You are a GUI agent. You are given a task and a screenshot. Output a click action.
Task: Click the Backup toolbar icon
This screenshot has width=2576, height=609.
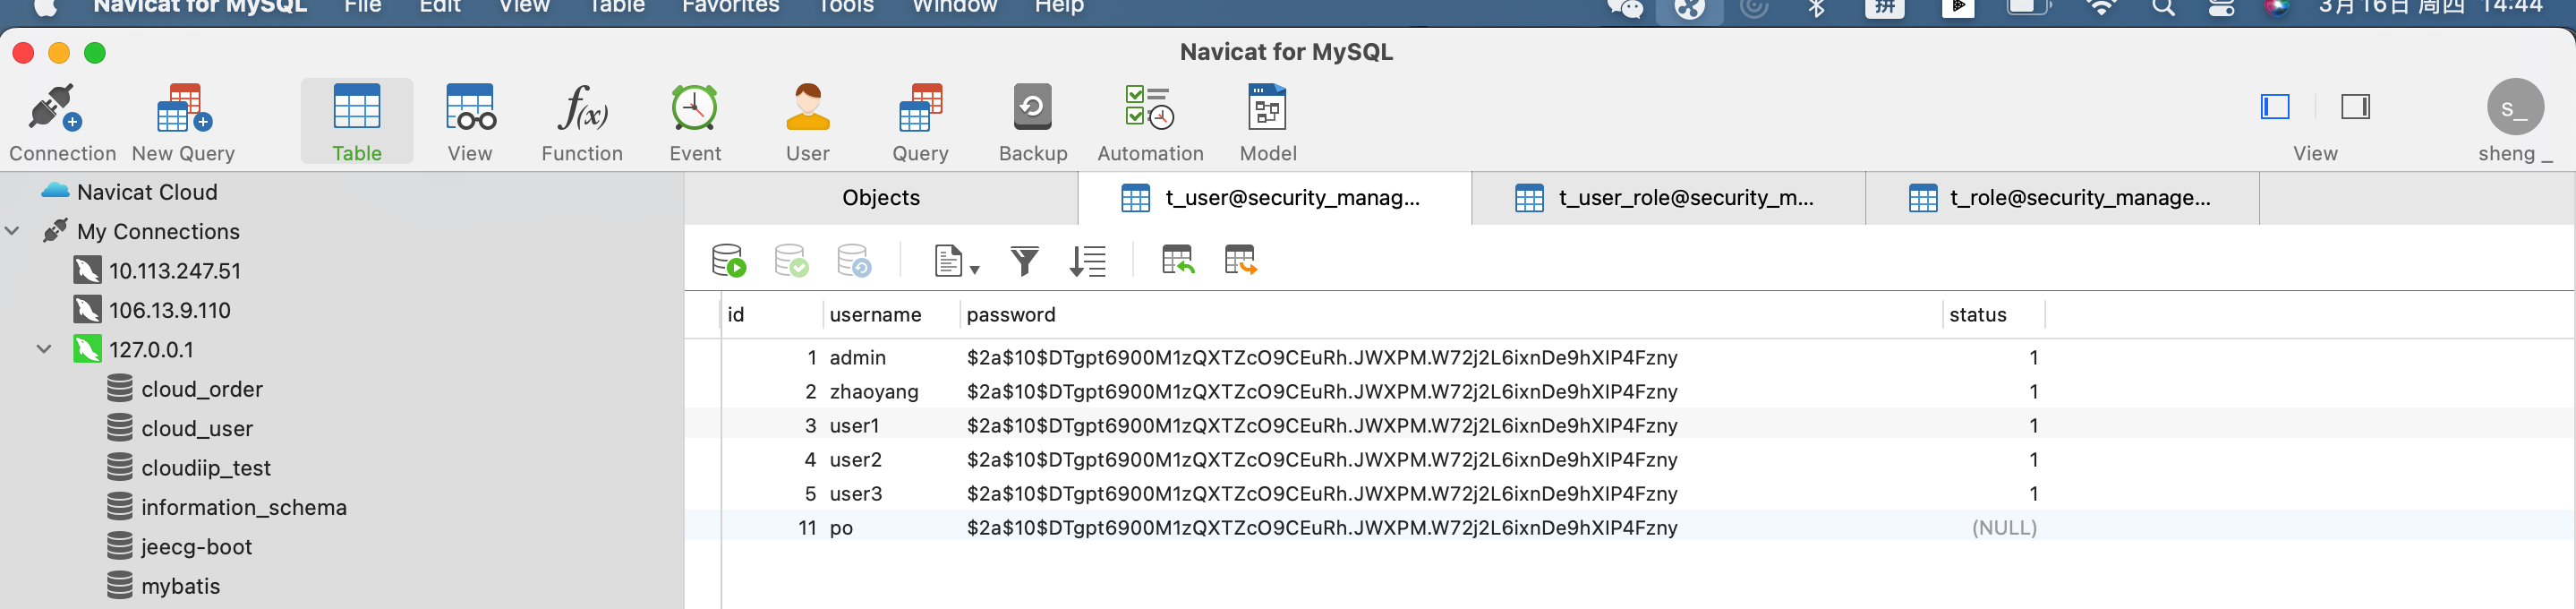(1032, 121)
